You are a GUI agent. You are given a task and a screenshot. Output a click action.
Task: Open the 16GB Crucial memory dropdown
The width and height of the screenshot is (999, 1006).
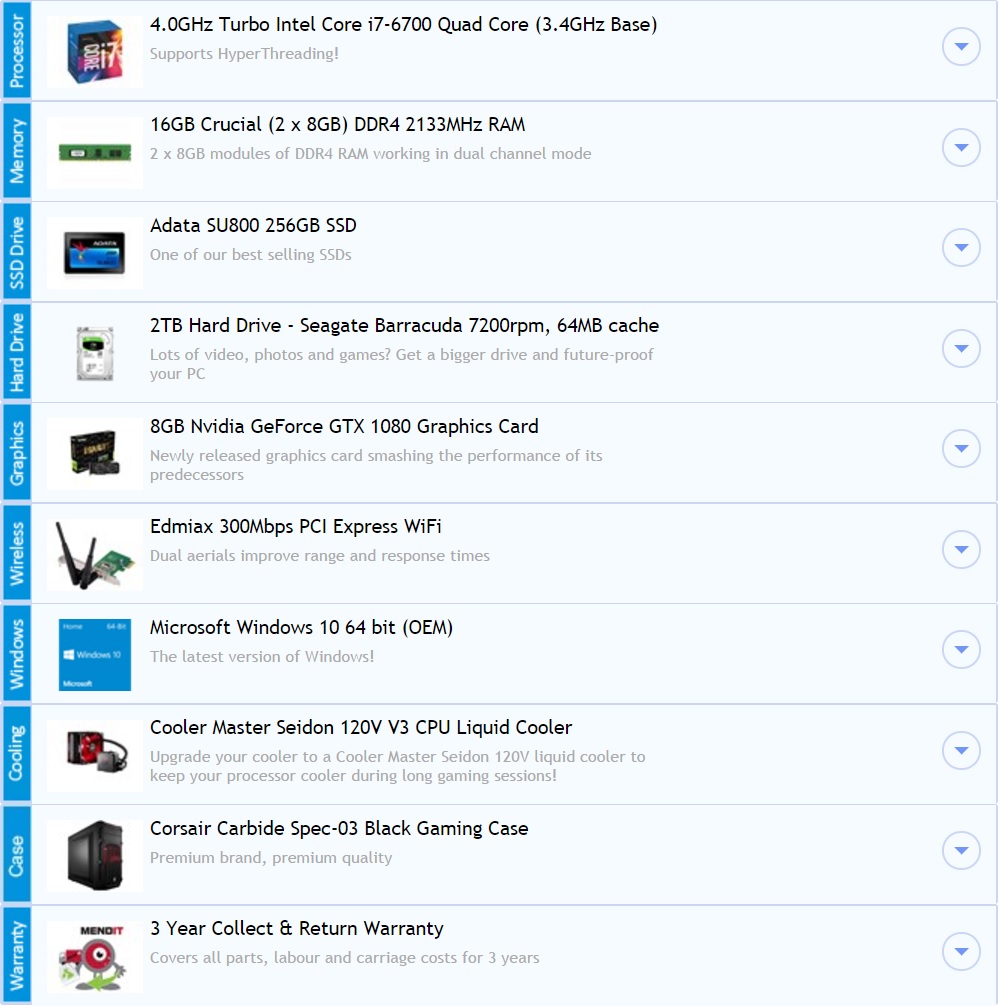point(961,147)
